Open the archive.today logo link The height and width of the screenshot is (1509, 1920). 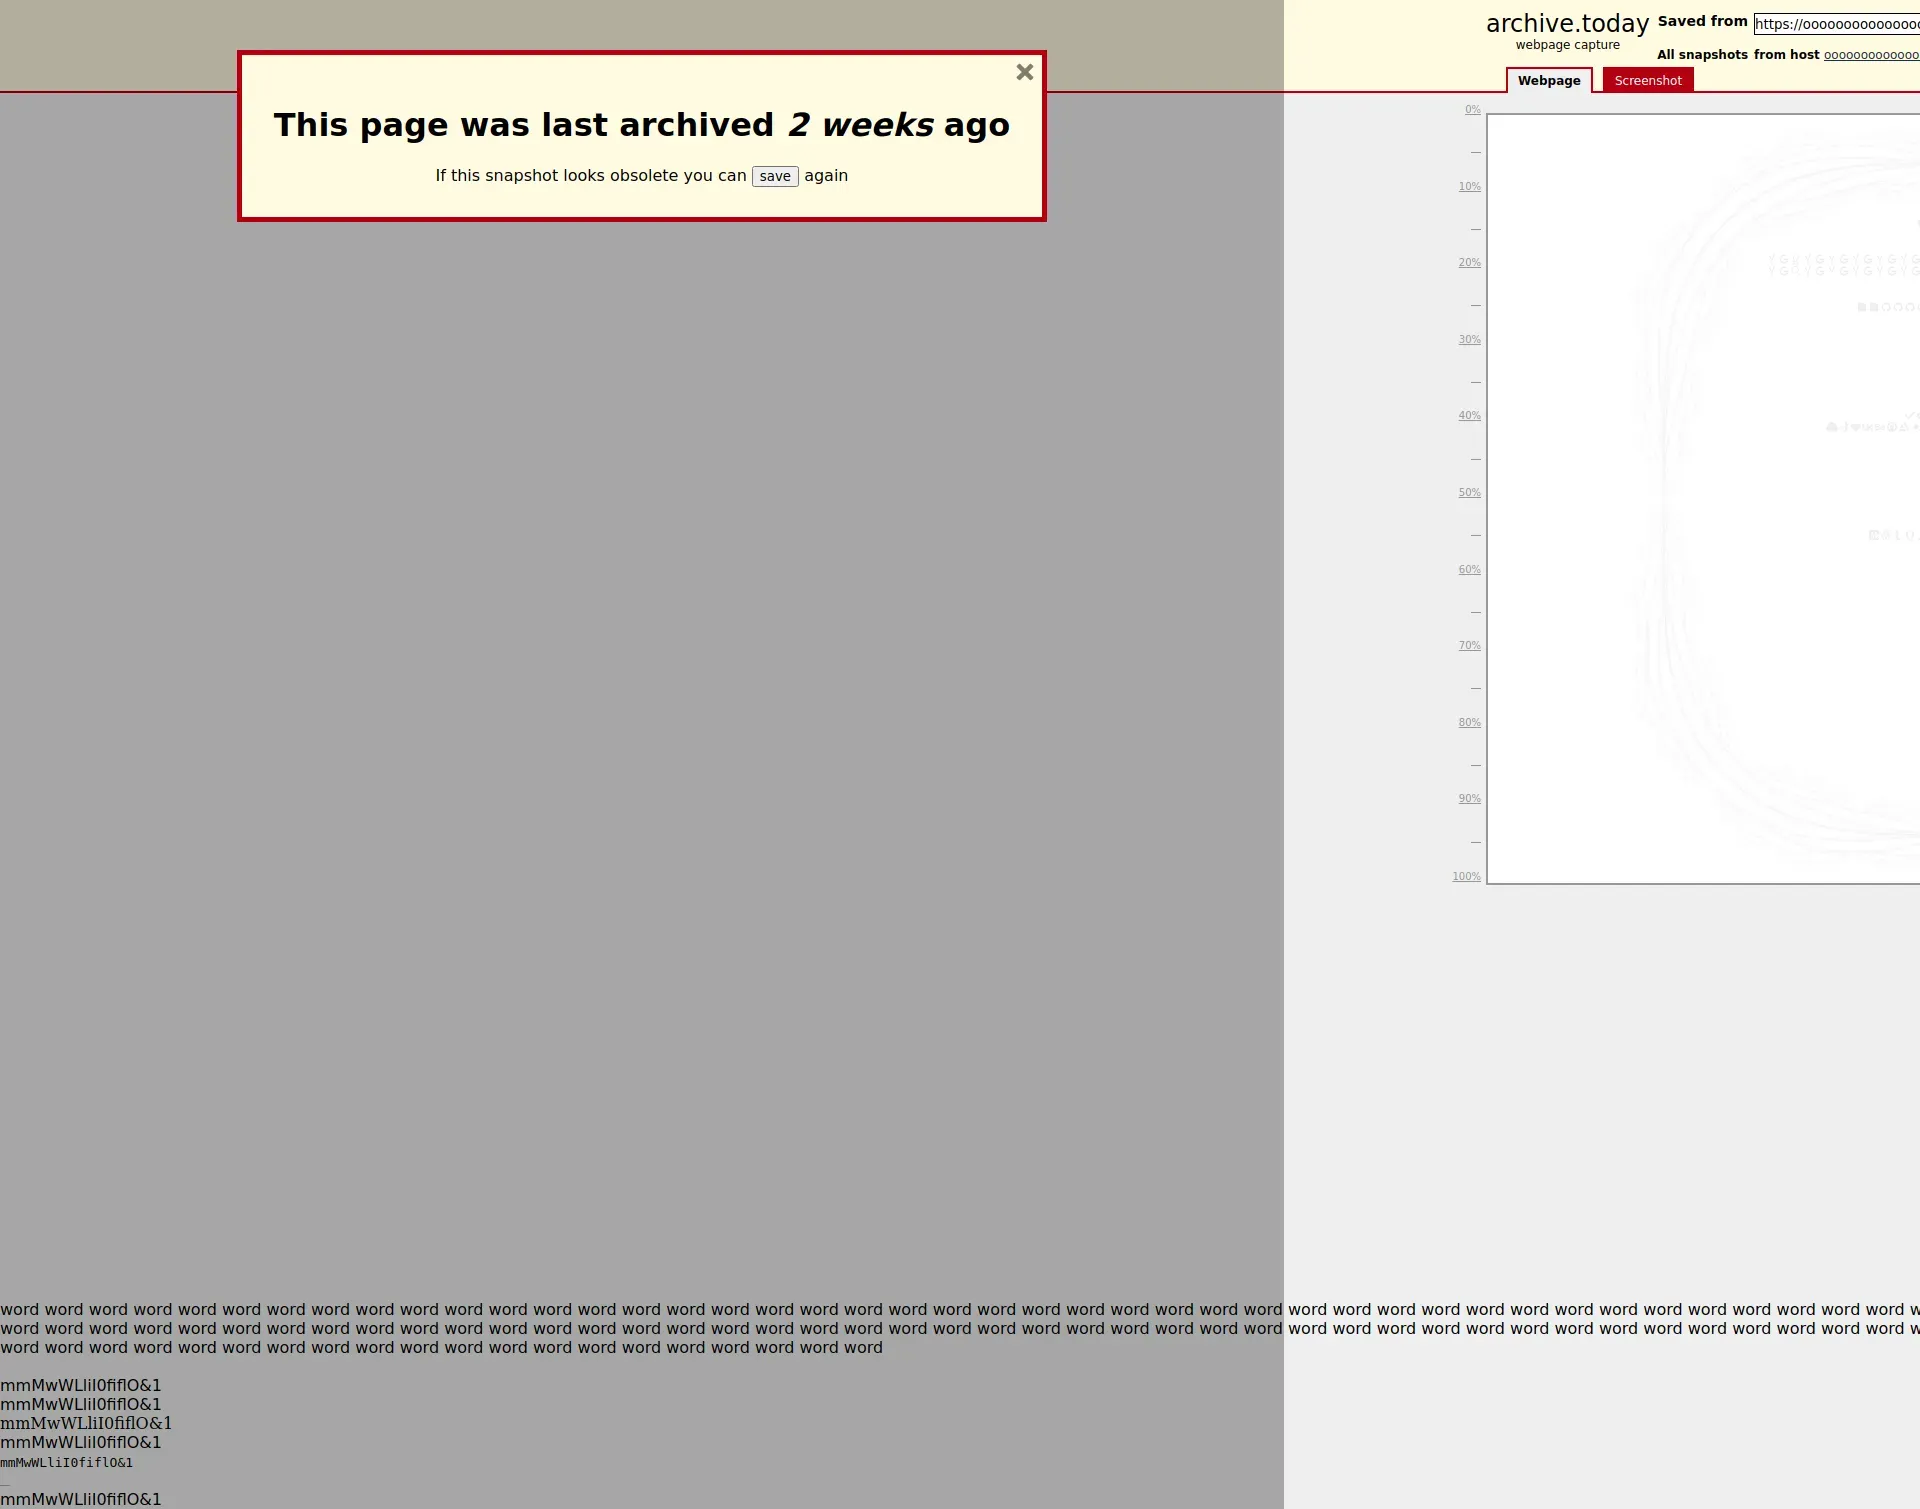(1567, 23)
